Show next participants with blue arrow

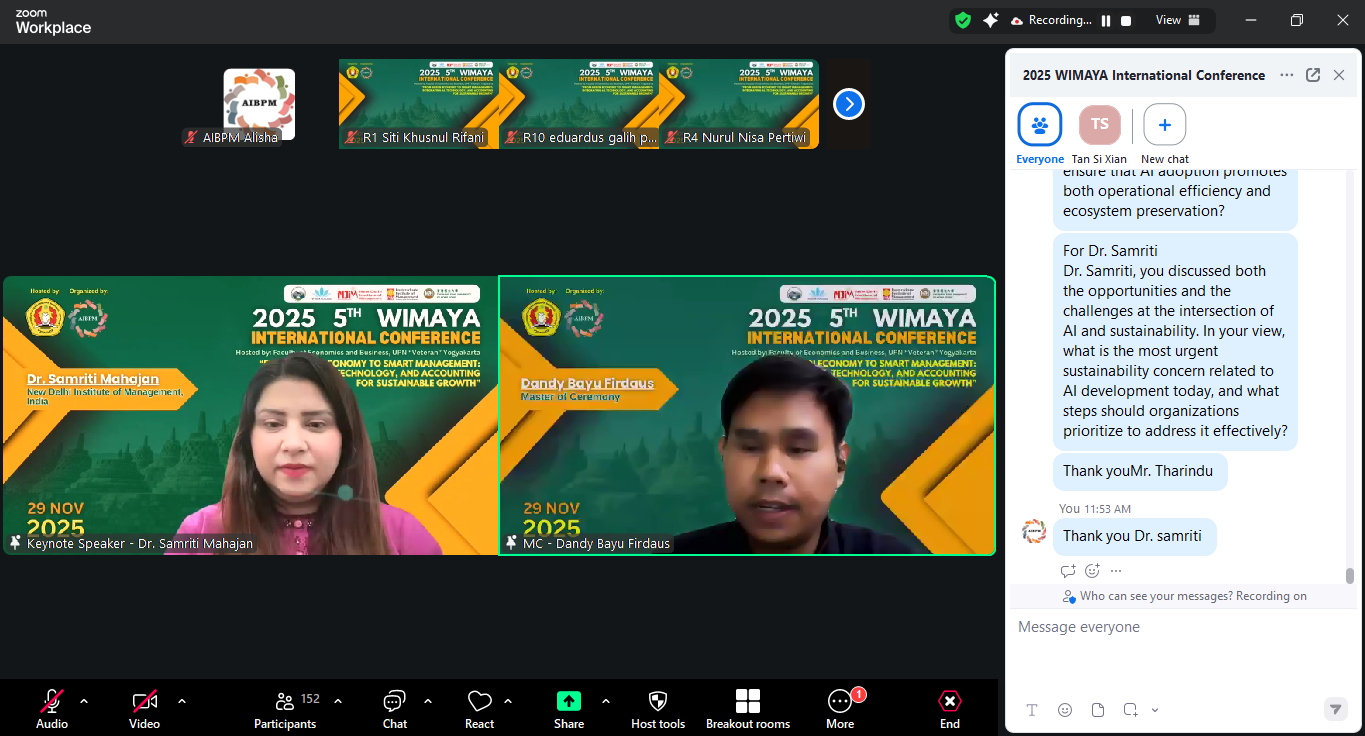(848, 104)
